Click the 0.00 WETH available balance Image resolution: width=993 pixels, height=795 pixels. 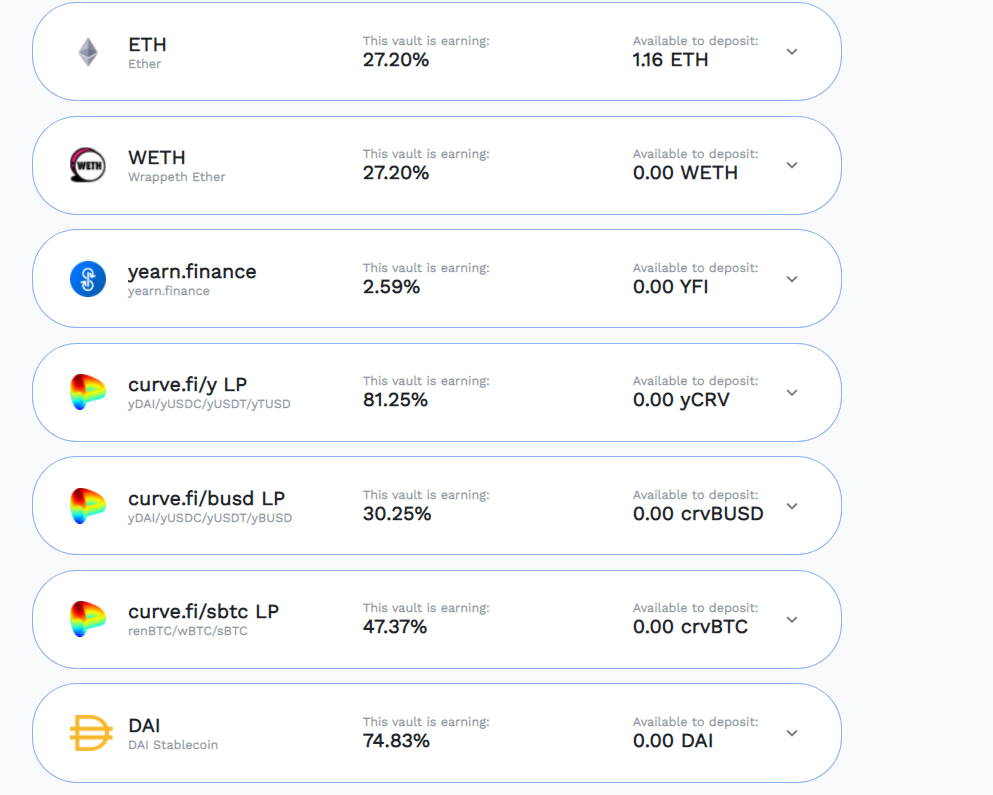click(685, 173)
